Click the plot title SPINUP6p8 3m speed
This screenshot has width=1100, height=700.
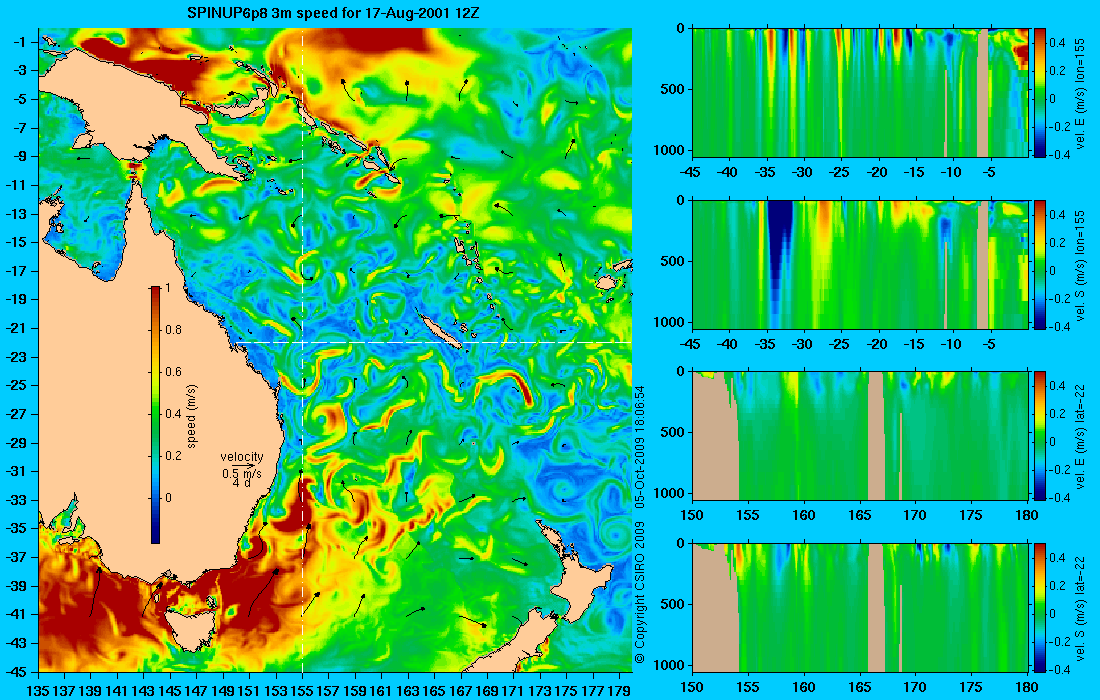pos(333,13)
